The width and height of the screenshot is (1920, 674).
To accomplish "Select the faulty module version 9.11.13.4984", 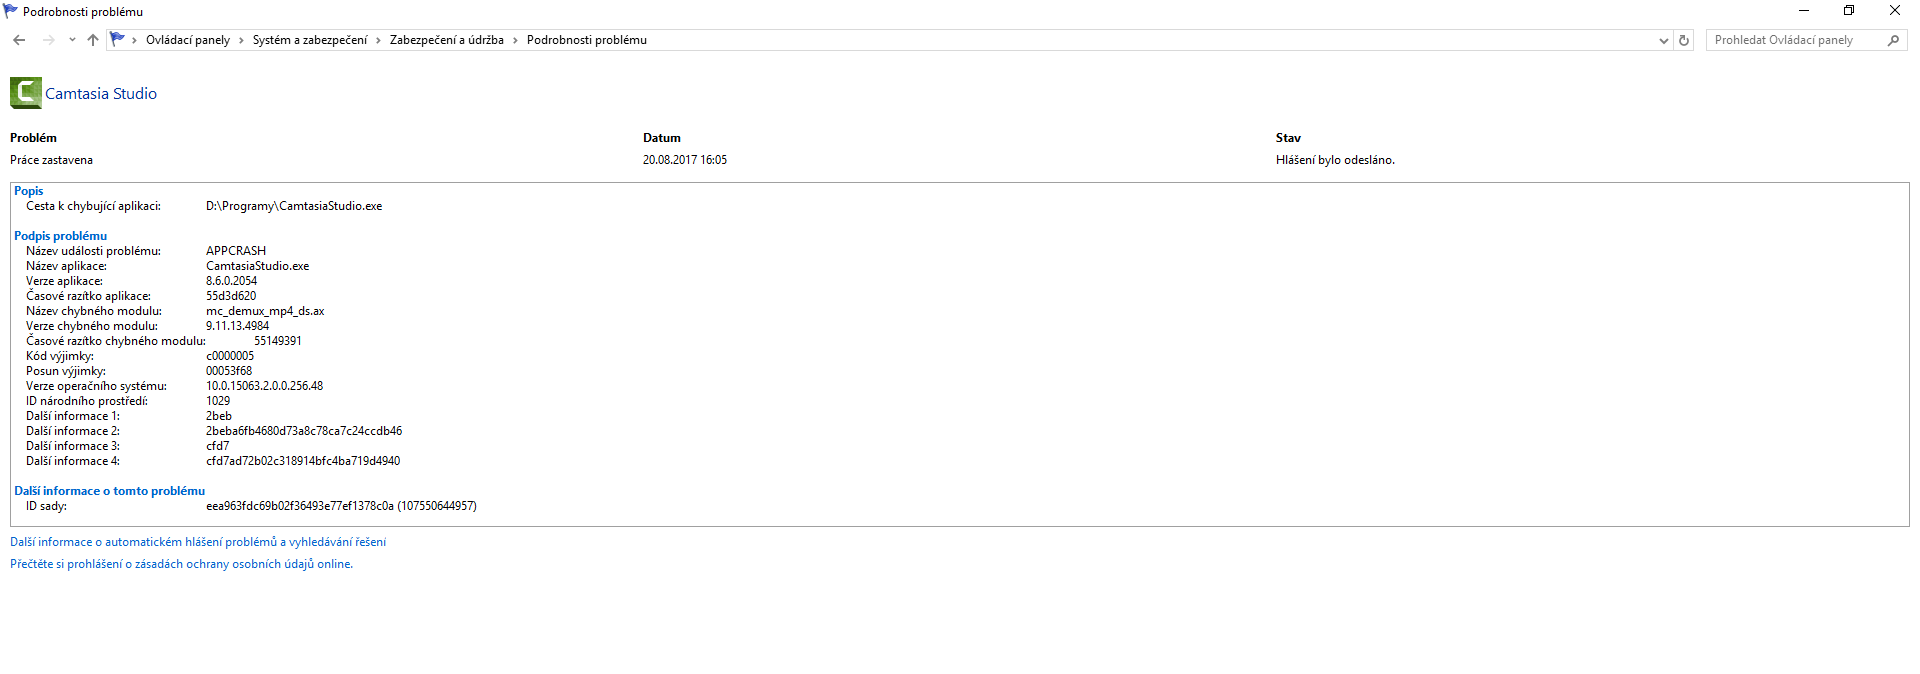I will coord(238,326).
